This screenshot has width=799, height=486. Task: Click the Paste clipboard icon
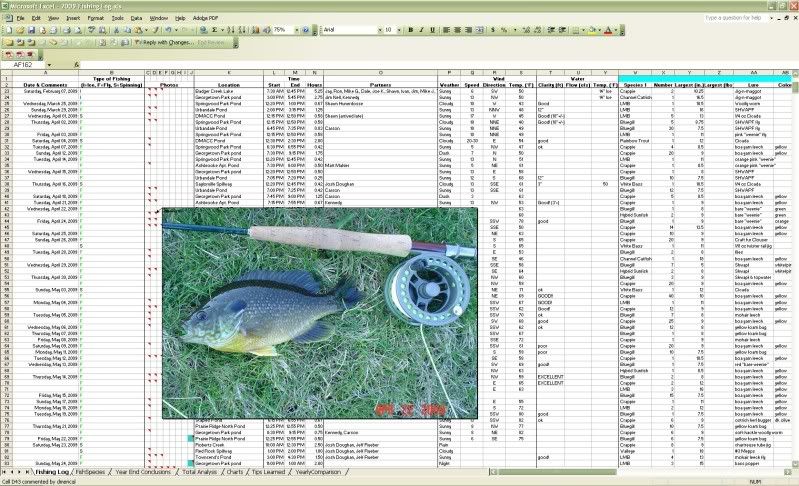pyautogui.click(x=138, y=30)
